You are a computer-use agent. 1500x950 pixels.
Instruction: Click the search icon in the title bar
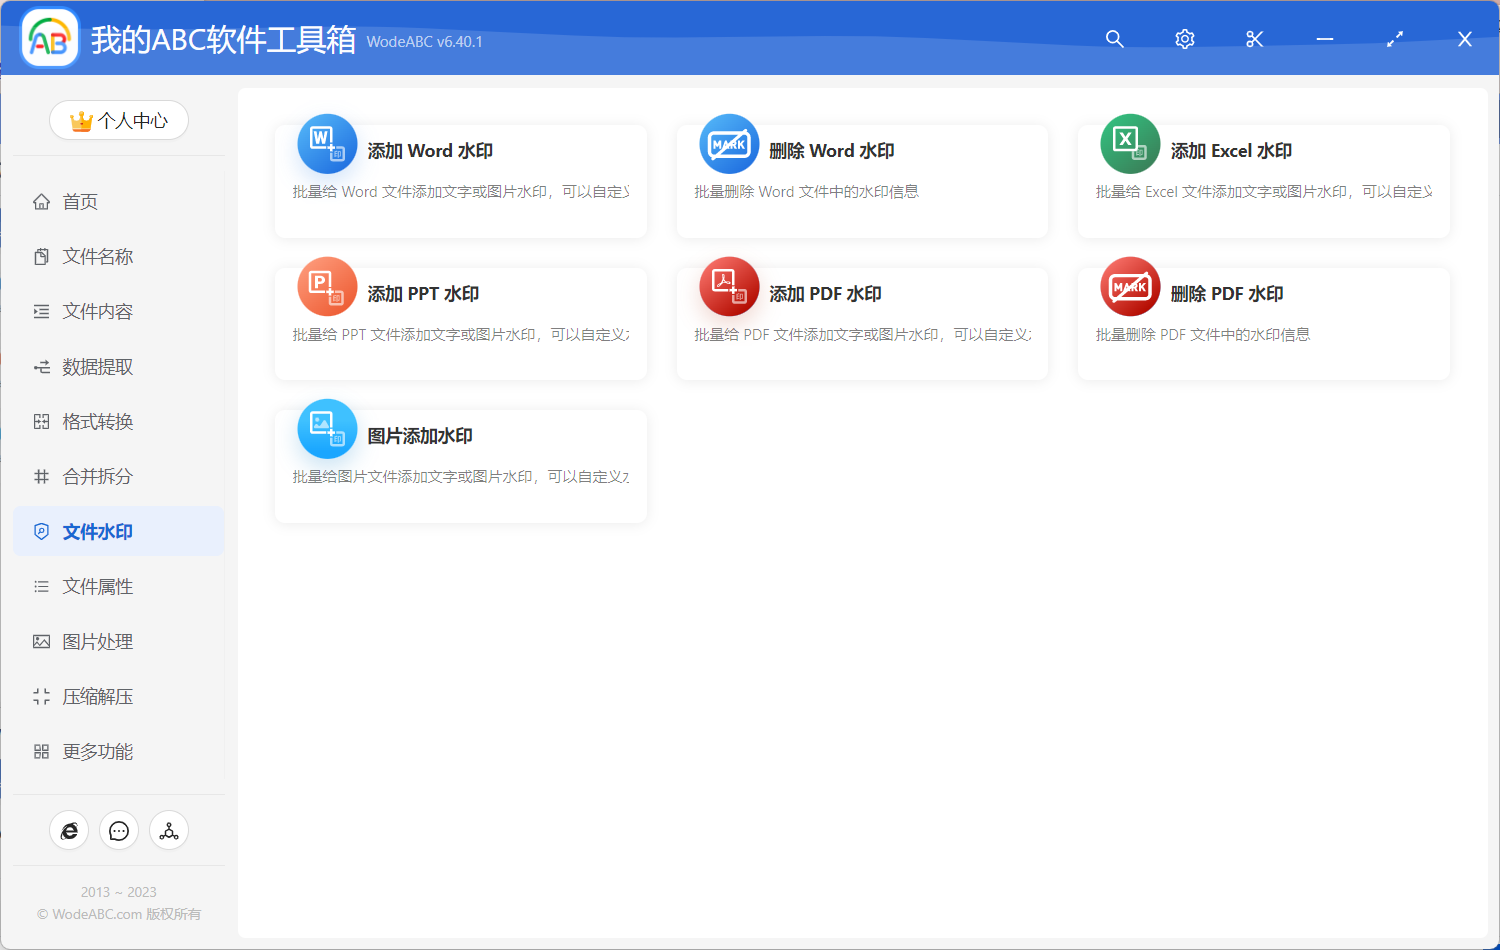(x=1114, y=39)
